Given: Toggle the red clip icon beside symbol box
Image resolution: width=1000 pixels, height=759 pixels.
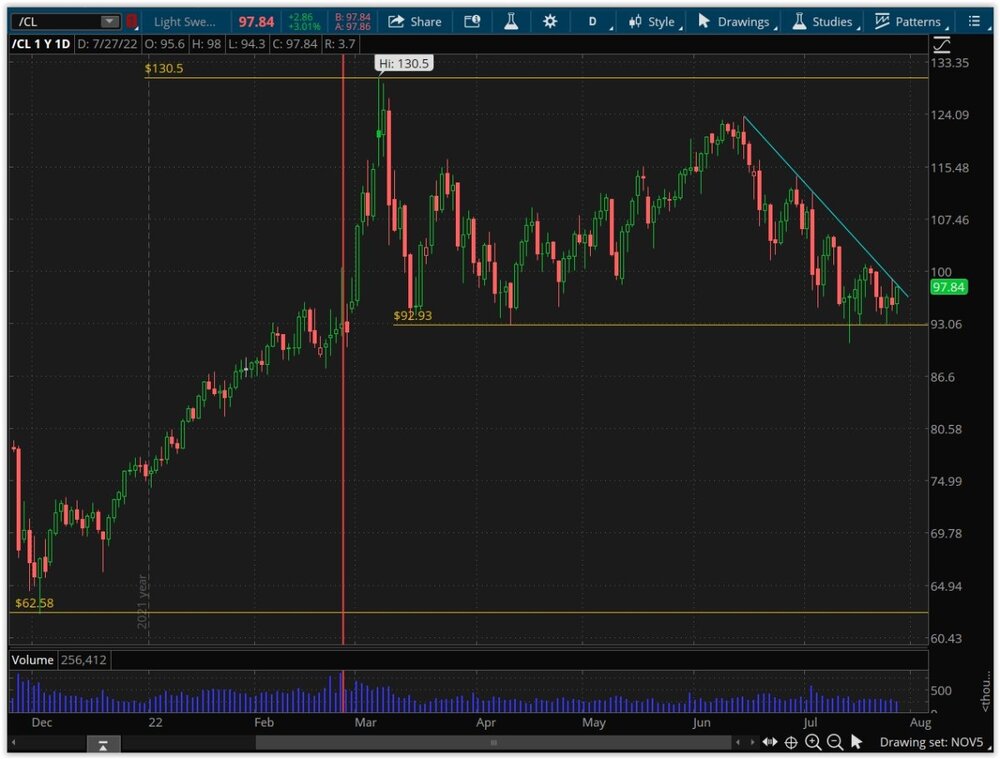Looking at the screenshot, I should 131,21.
